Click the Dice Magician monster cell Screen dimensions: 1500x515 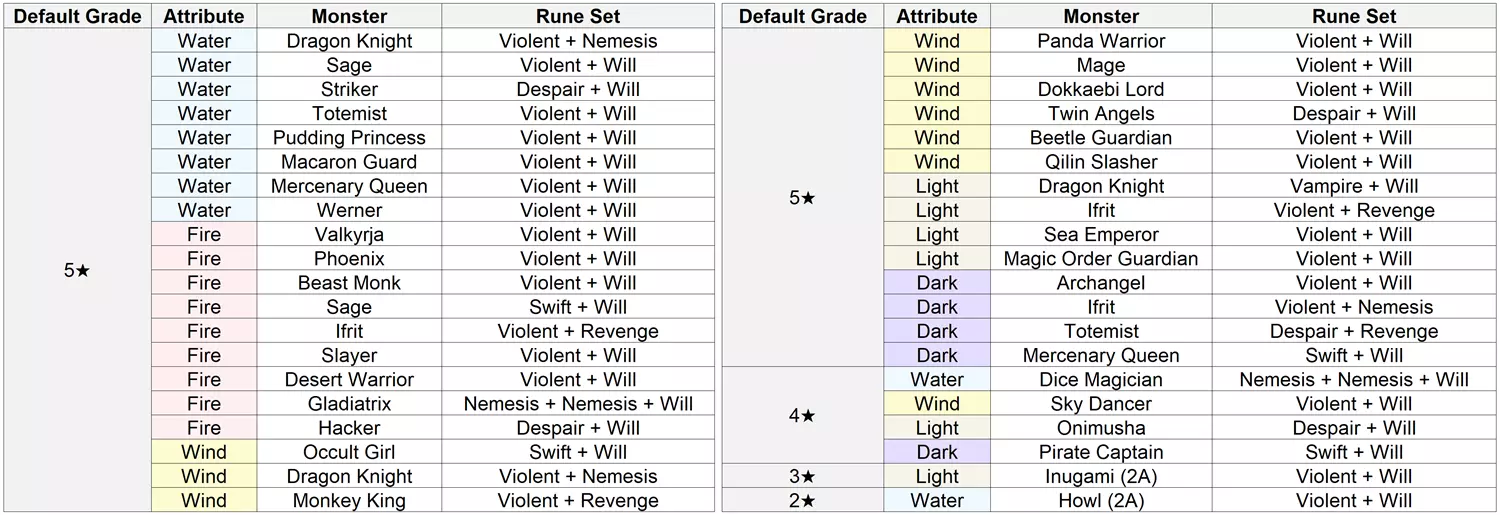[1101, 380]
